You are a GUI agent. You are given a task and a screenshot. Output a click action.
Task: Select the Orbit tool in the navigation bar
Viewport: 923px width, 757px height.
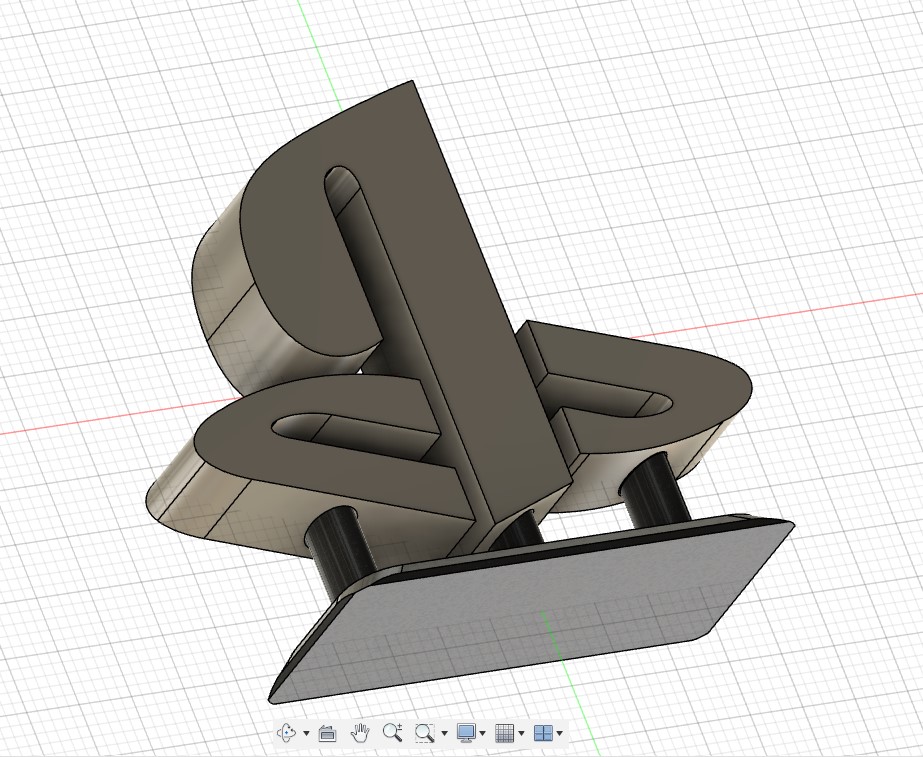pos(287,732)
